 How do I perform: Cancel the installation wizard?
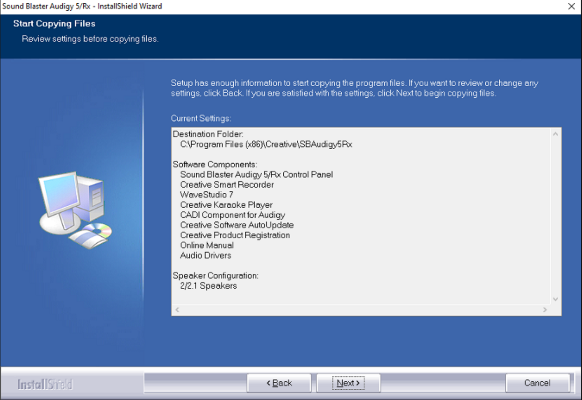point(537,383)
